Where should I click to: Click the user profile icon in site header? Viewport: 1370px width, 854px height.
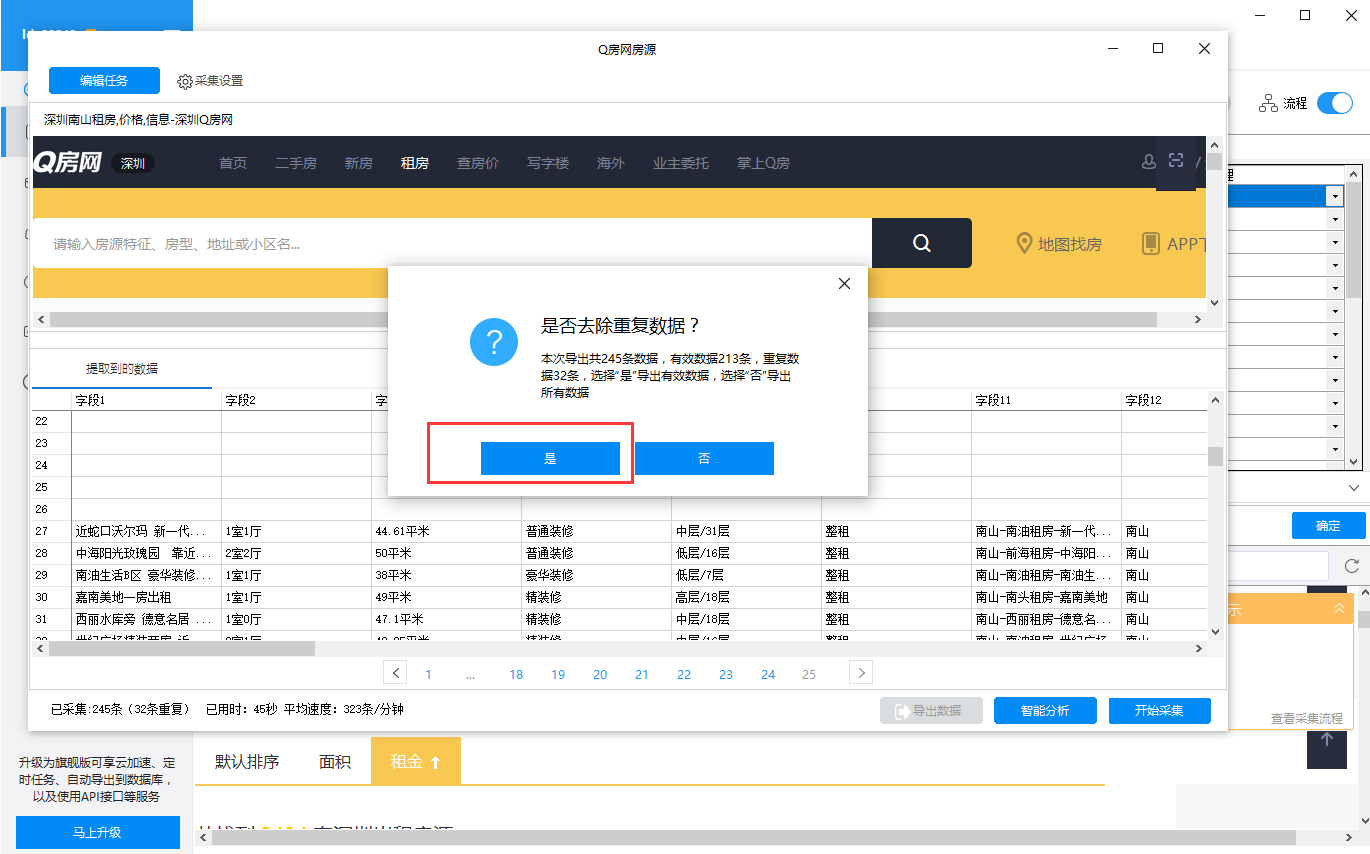tap(1149, 162)
